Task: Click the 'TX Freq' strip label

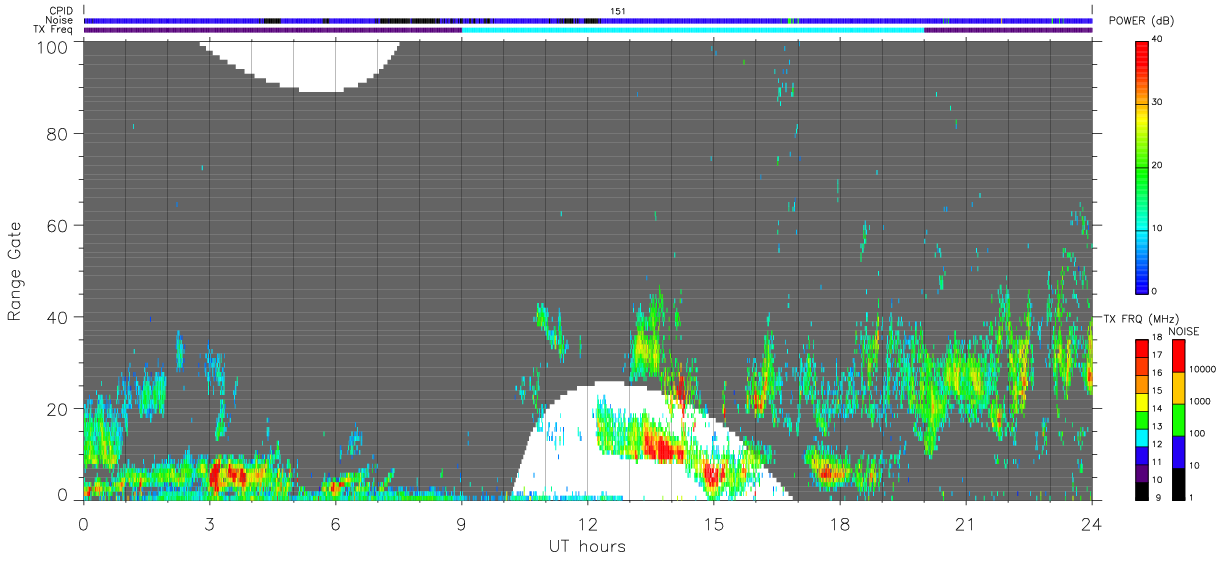Action: coord(54,29)
